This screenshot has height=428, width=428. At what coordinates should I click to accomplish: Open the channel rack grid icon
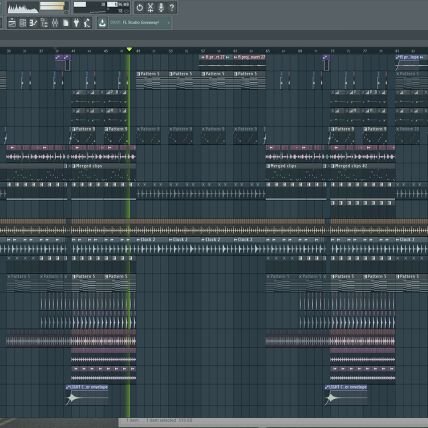23,23
